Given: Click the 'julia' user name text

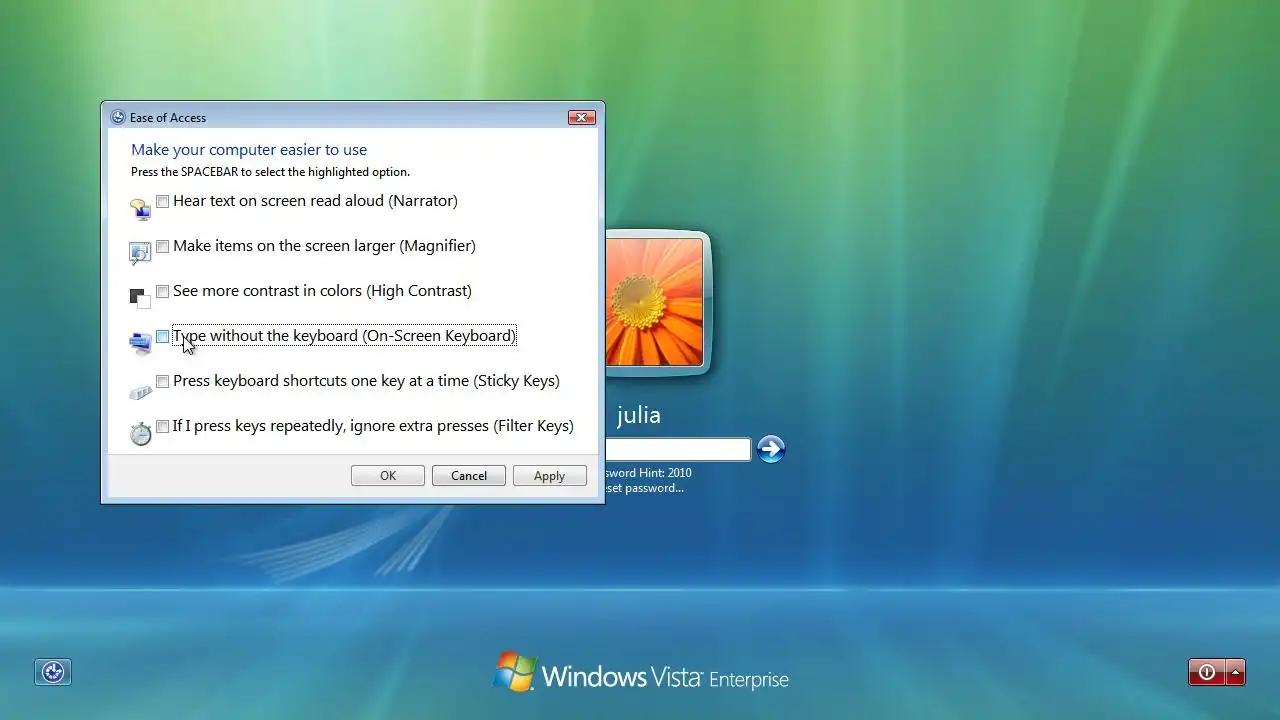Looking at the screenshot, I should pyautogui.click(x=638, y=415).
